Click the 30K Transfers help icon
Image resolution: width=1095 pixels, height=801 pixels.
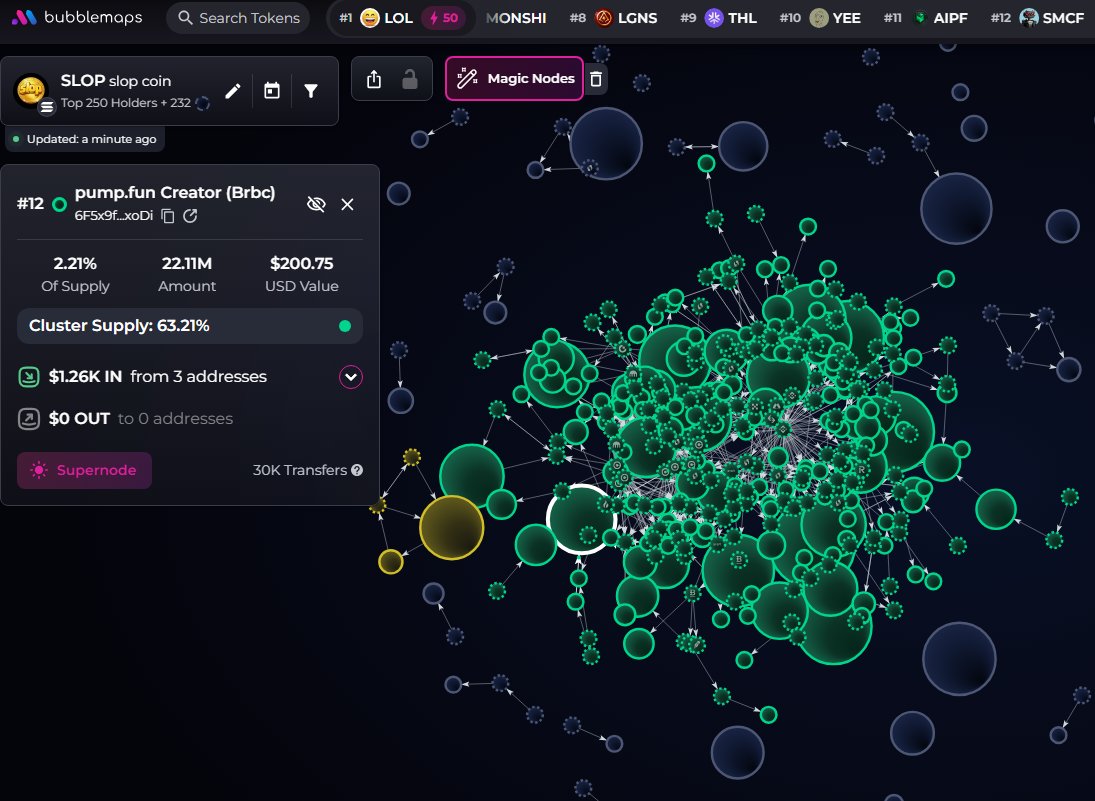357,470
